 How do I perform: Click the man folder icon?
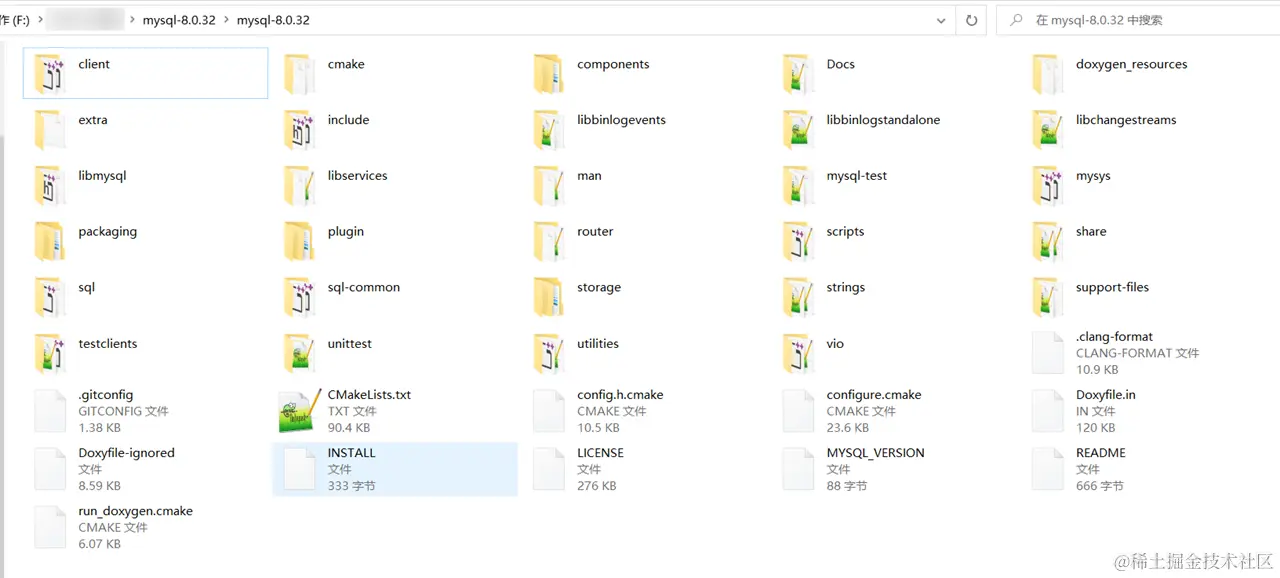(x=549, y=186)
